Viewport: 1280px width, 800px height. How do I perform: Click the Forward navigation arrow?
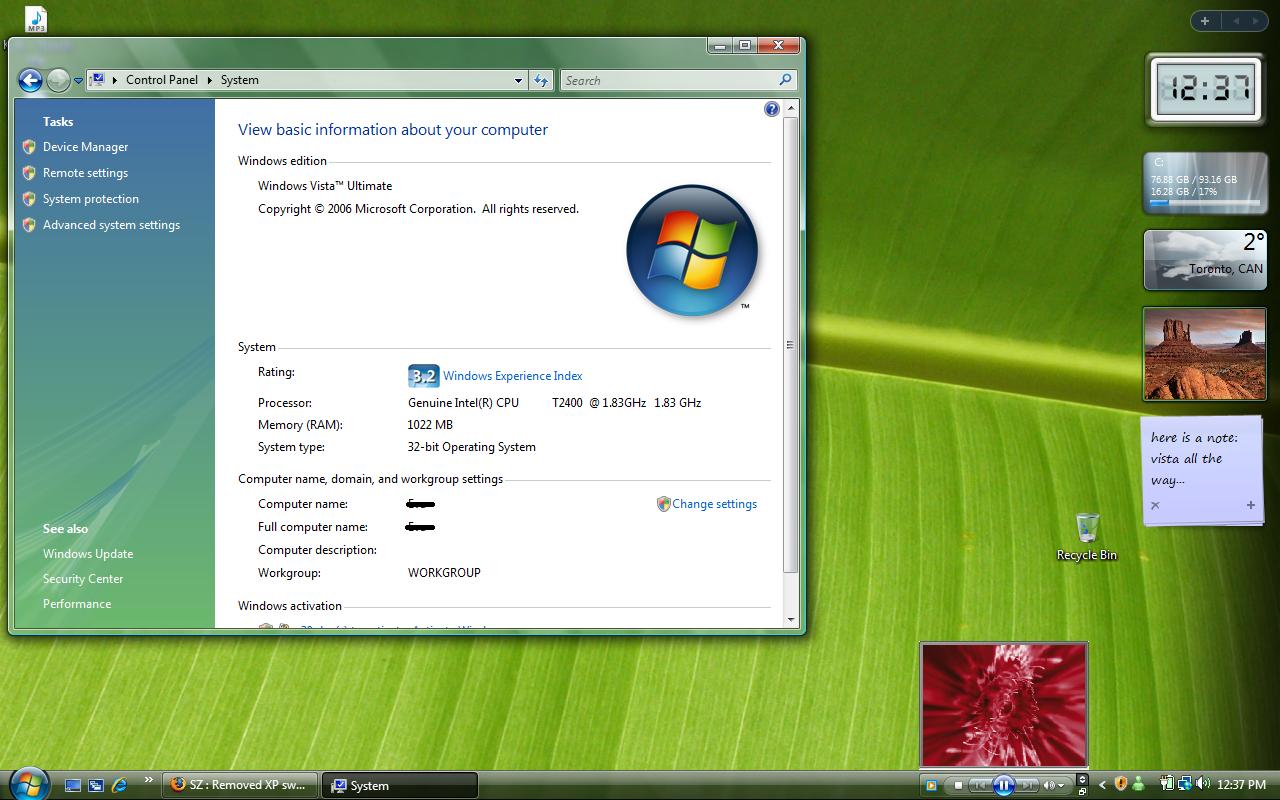pos(58,80)
